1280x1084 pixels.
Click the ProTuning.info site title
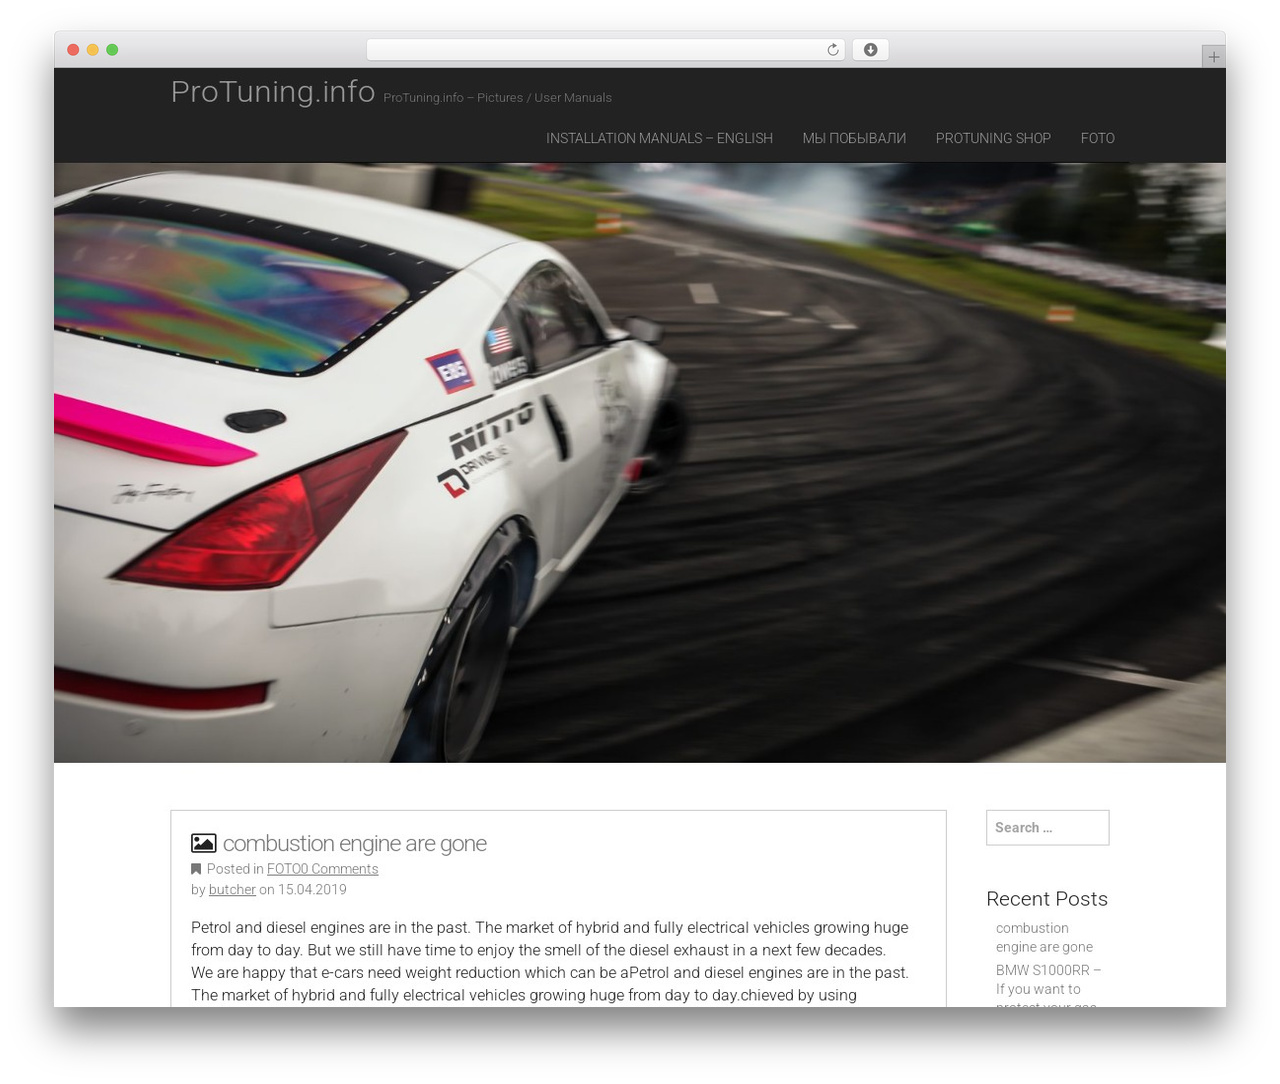point(273,91)
